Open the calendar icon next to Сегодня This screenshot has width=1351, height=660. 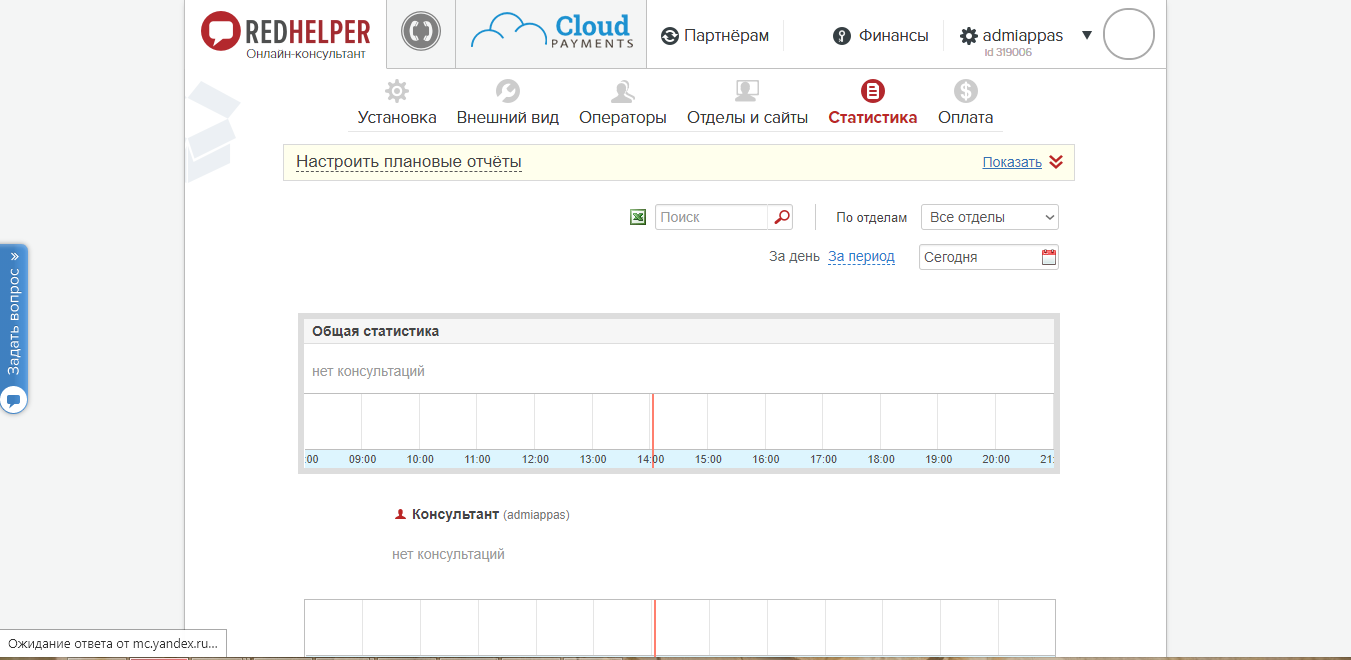(x=1048, y=256)
